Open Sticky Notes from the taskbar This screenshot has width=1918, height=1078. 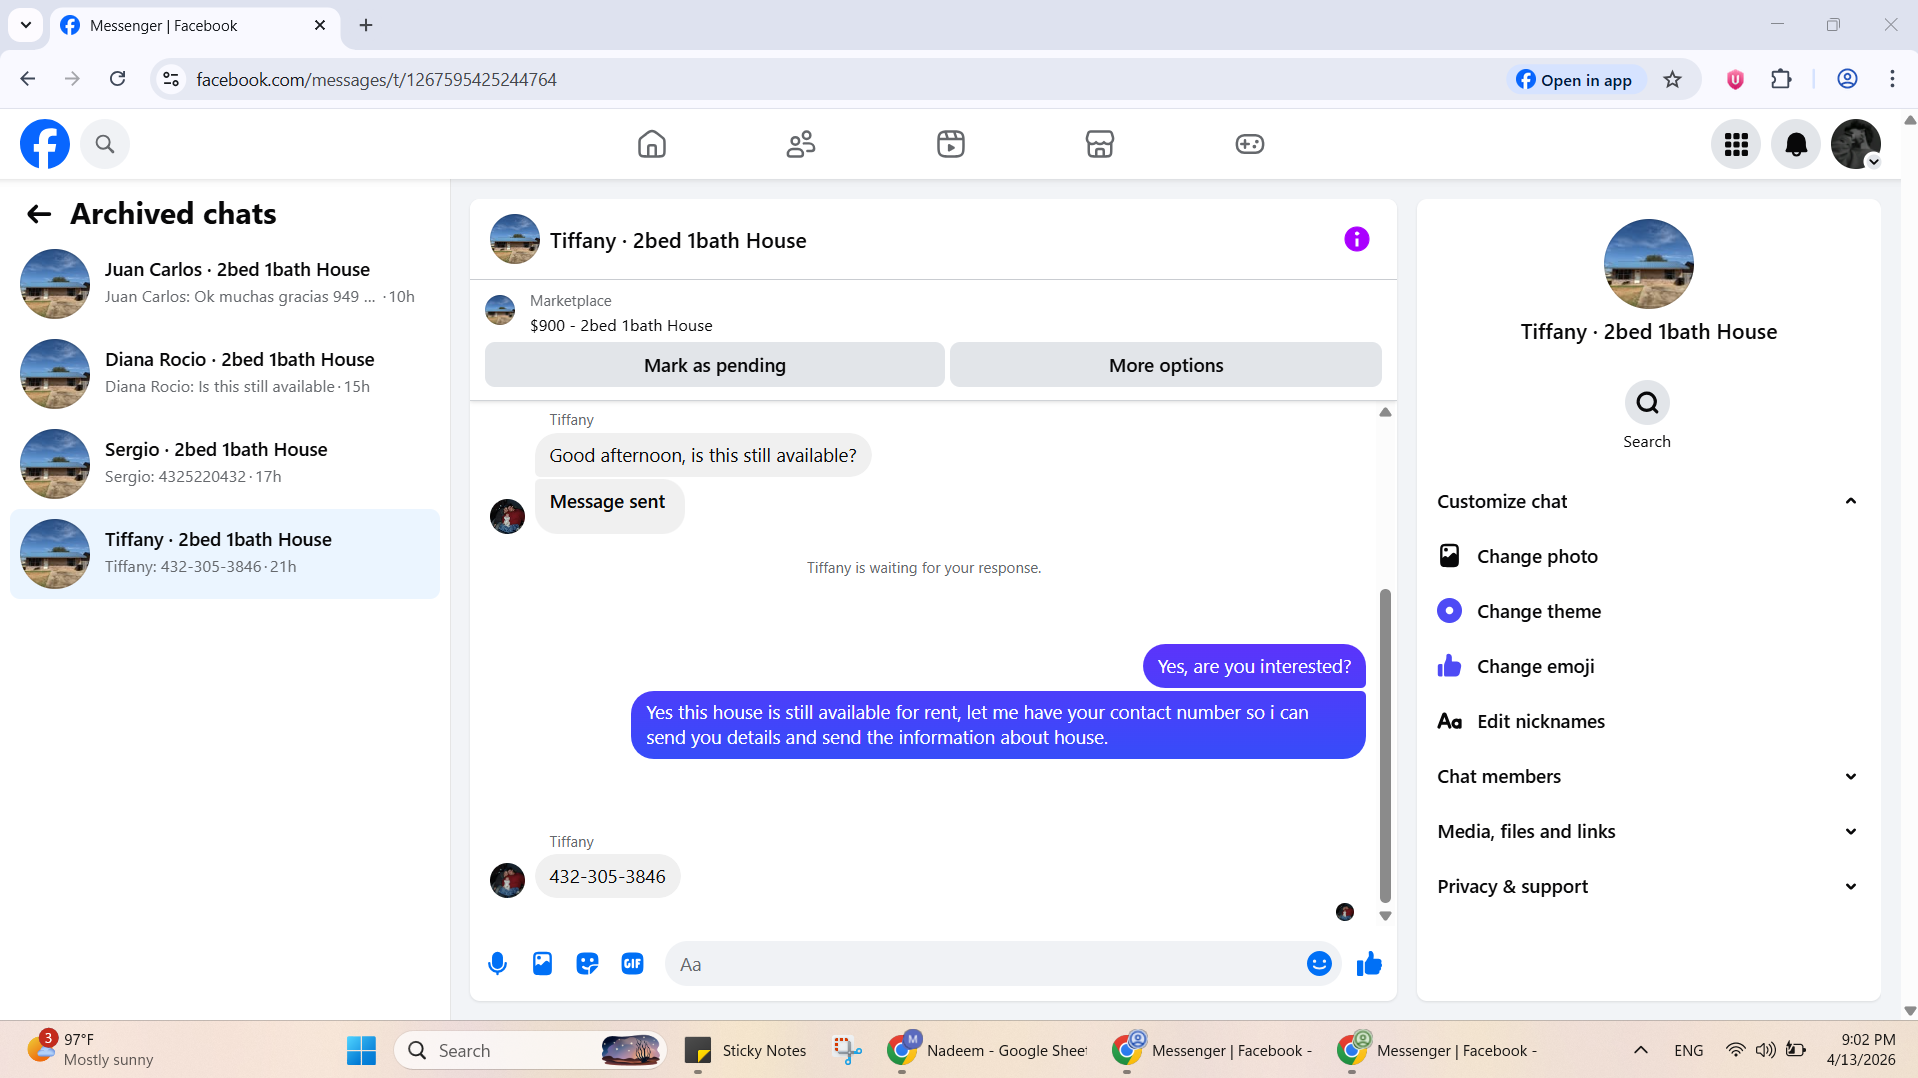[x=746, y=1050]
